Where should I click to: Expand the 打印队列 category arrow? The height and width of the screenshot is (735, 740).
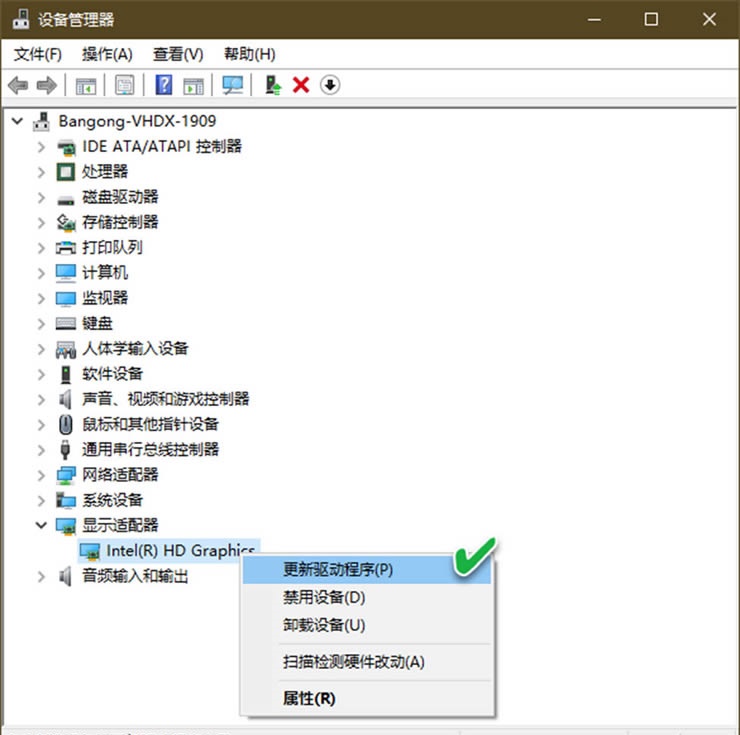pos(42,248)
